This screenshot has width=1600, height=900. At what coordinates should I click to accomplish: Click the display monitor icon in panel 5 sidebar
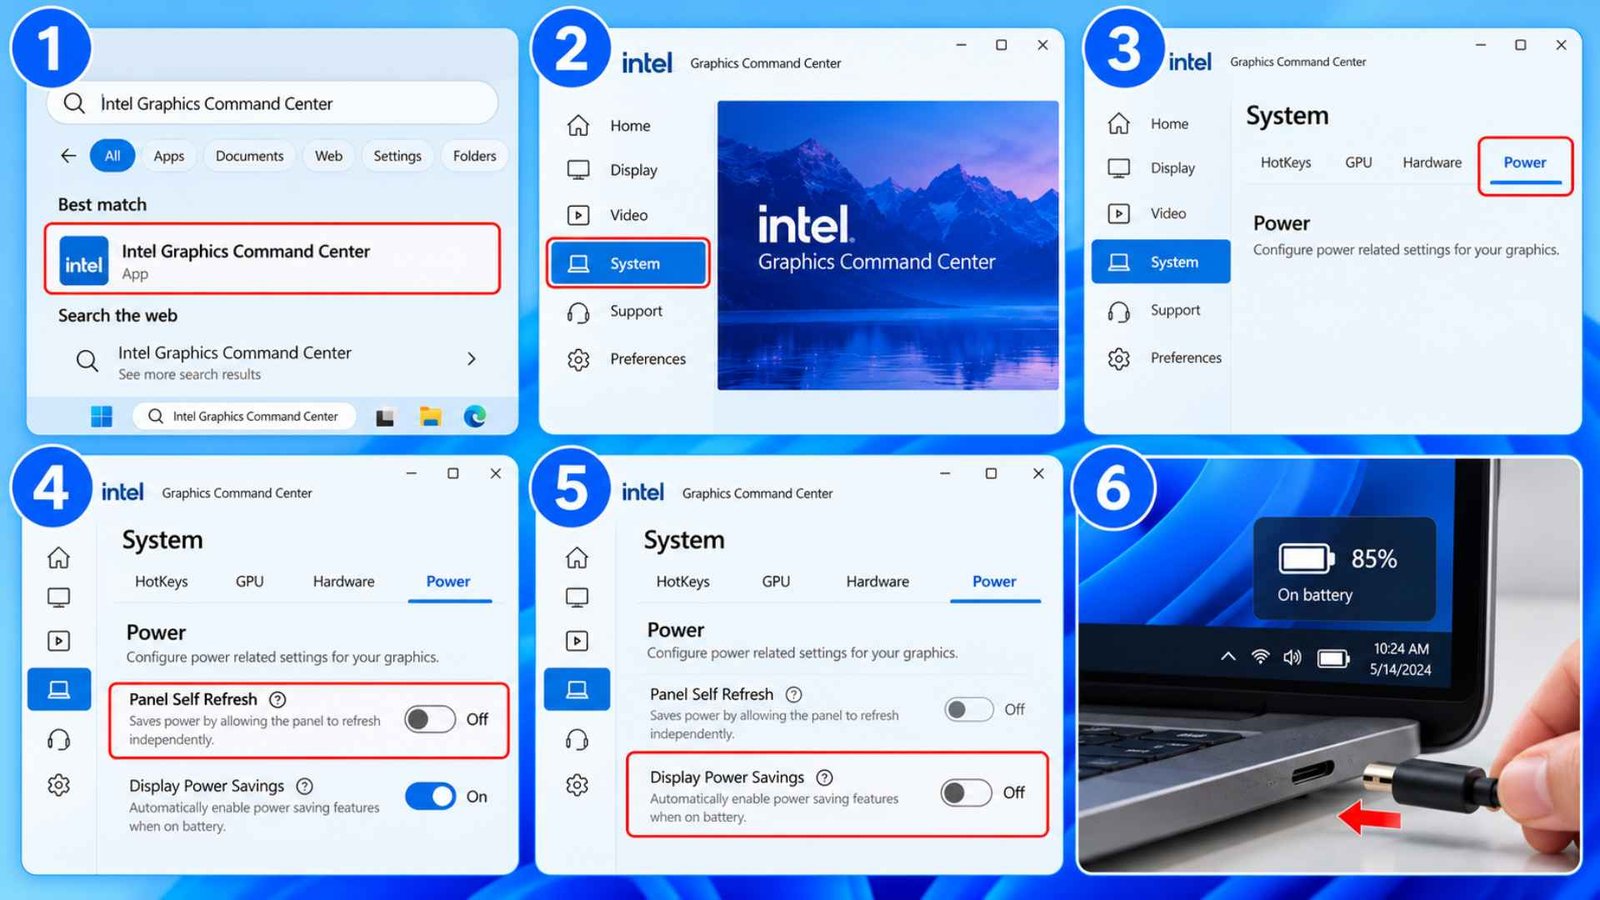pos(577,598)
